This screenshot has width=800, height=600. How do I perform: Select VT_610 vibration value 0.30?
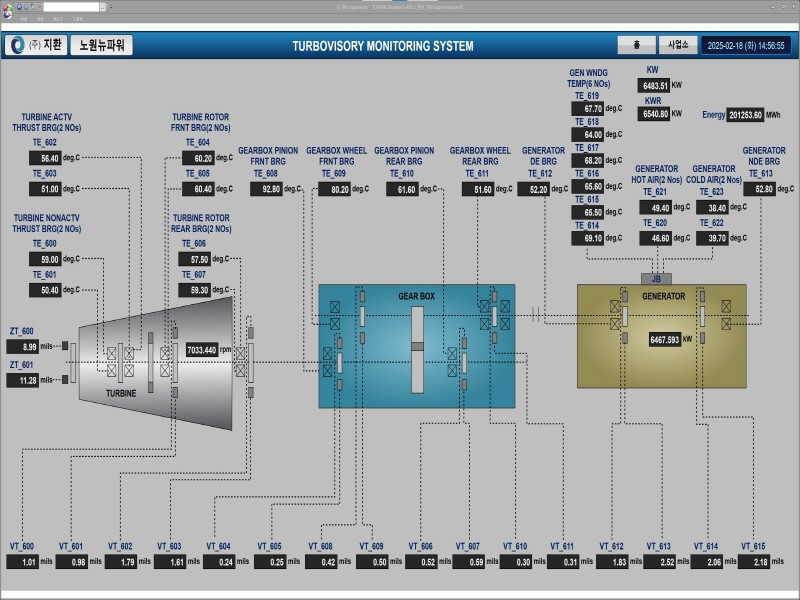[516, 562]
